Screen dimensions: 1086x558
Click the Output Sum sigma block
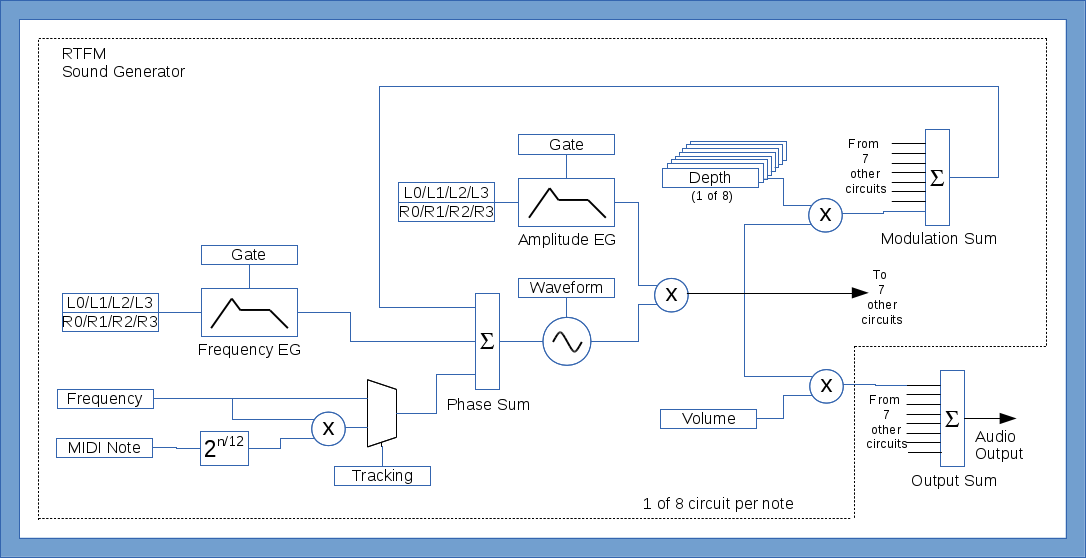(x=952, y=418)
